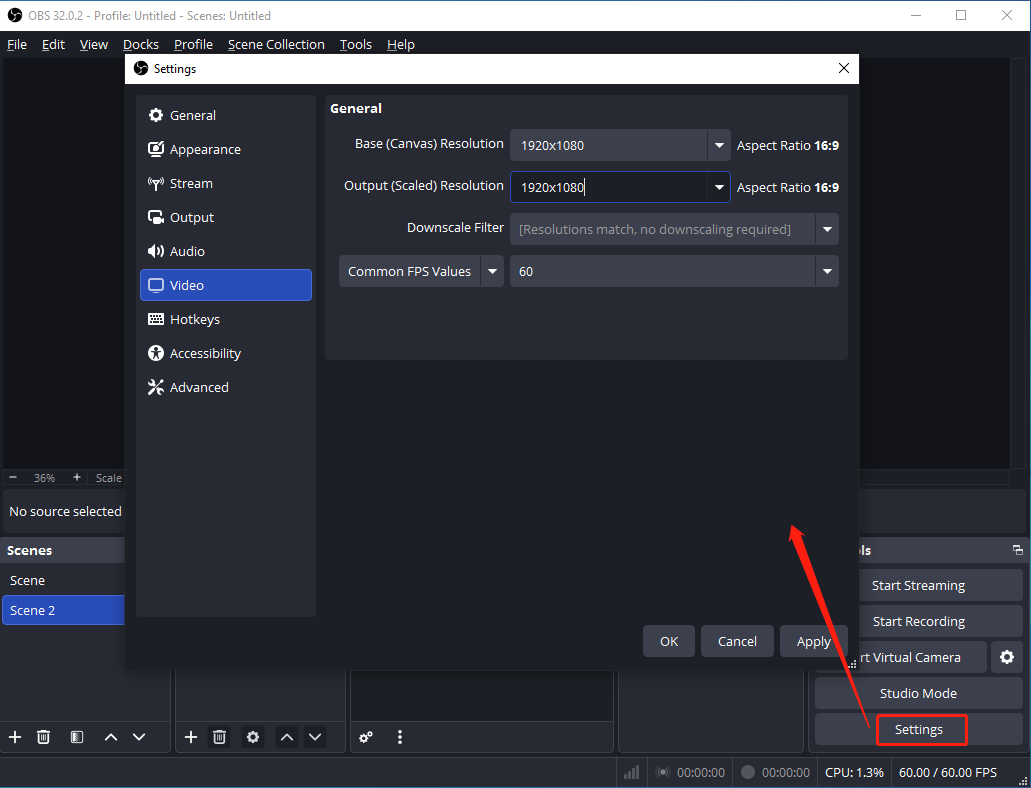The height and width of the screenshot is (788, 1031).
Task: Expand the Downscale Filter dropdown
Action: (x=827, y=229)
